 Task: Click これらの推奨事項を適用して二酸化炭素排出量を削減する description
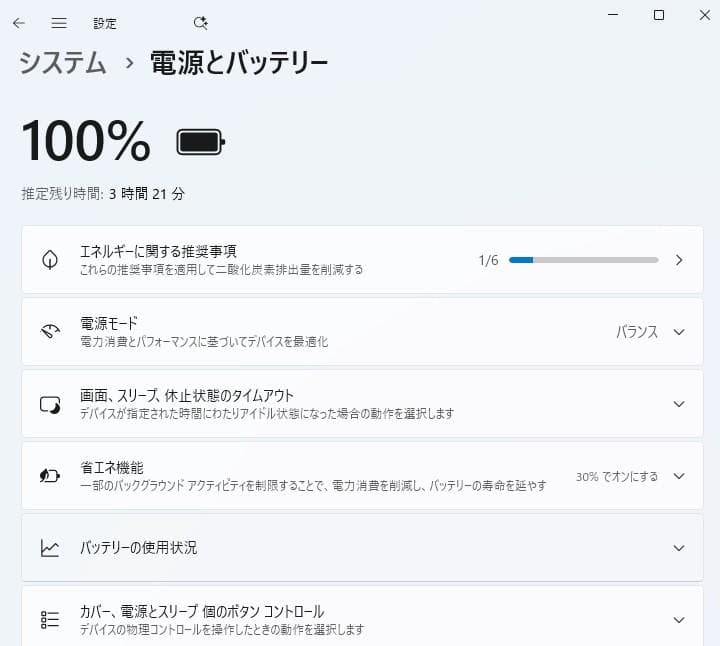tap(221, 270)
